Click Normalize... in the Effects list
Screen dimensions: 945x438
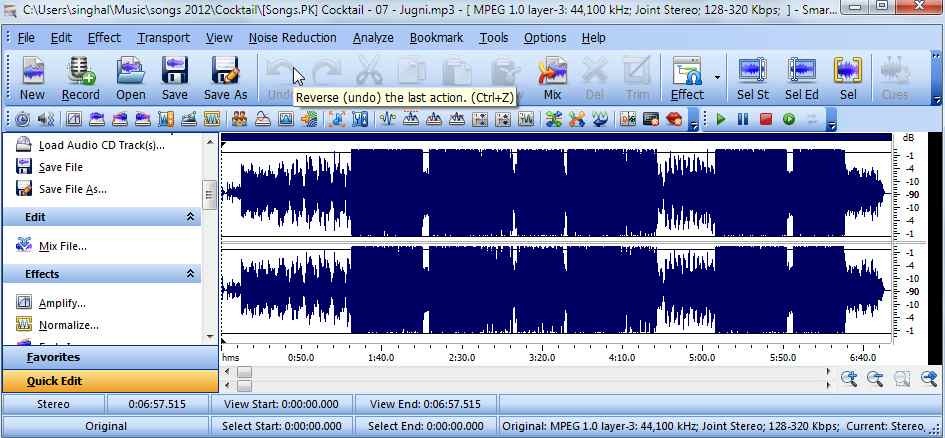68,325
